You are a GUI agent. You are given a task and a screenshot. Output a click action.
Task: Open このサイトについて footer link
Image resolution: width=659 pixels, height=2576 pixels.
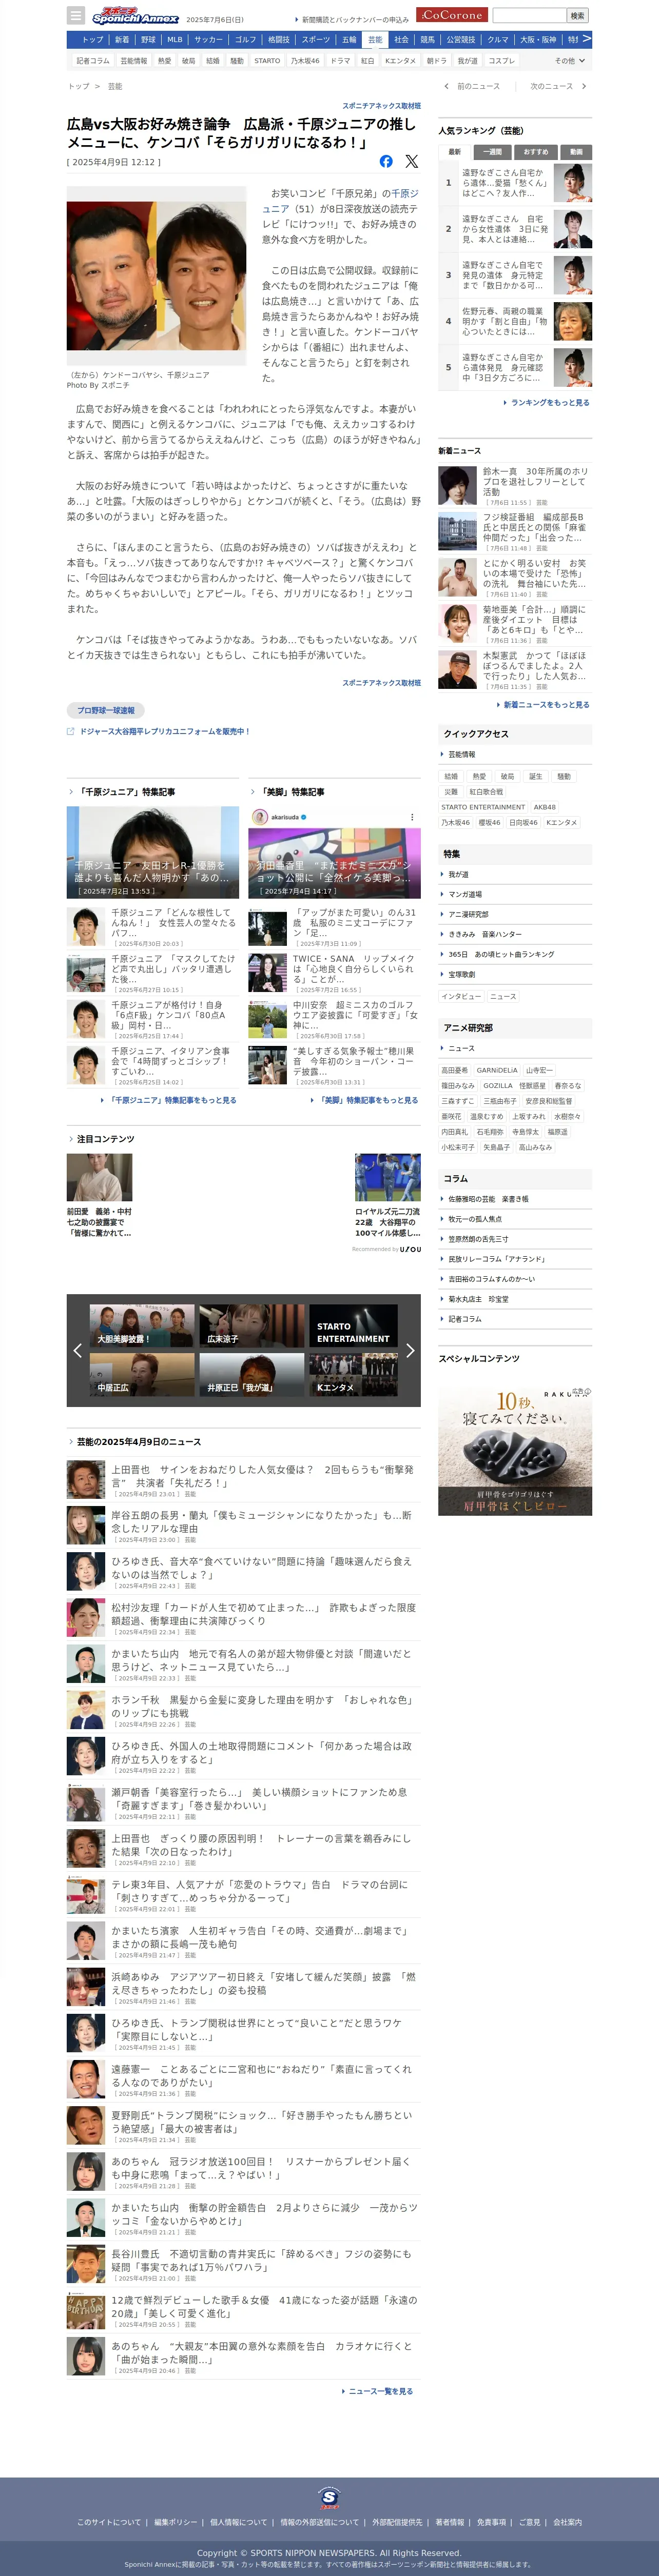click(109, 2522)
